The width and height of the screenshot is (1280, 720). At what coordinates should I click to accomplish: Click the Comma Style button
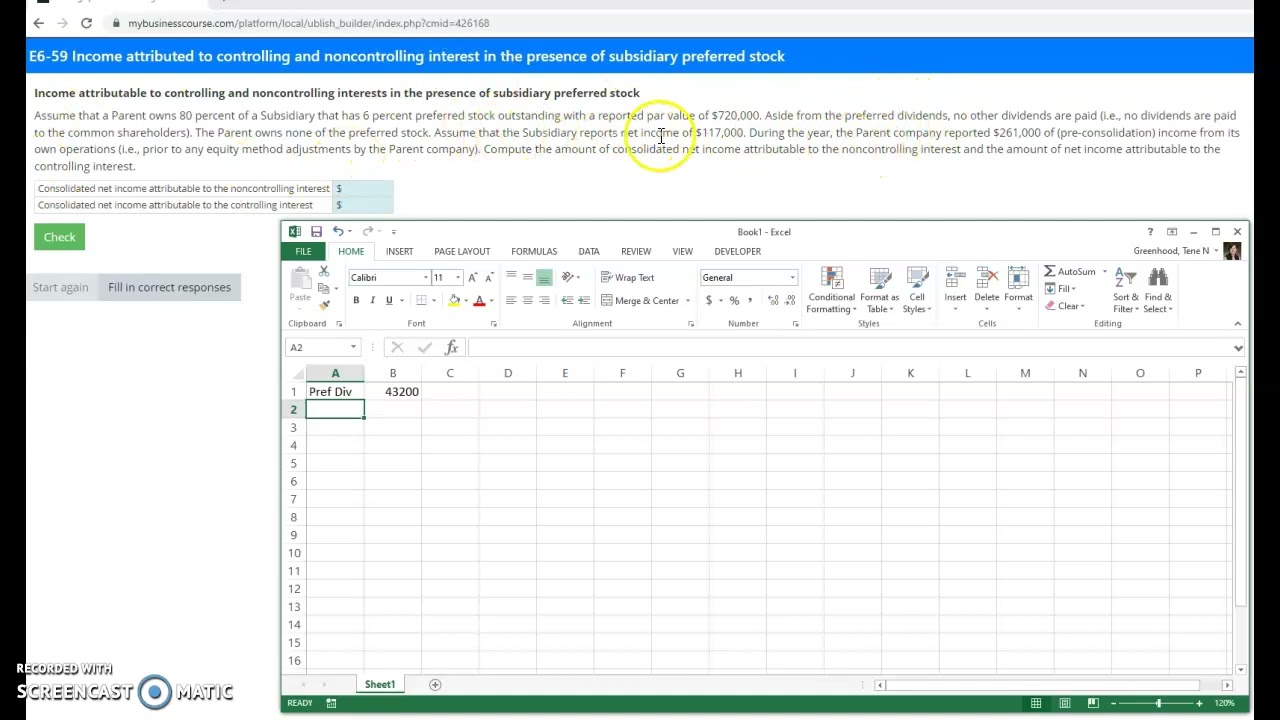pyautogui.click(x=750, y=300)
